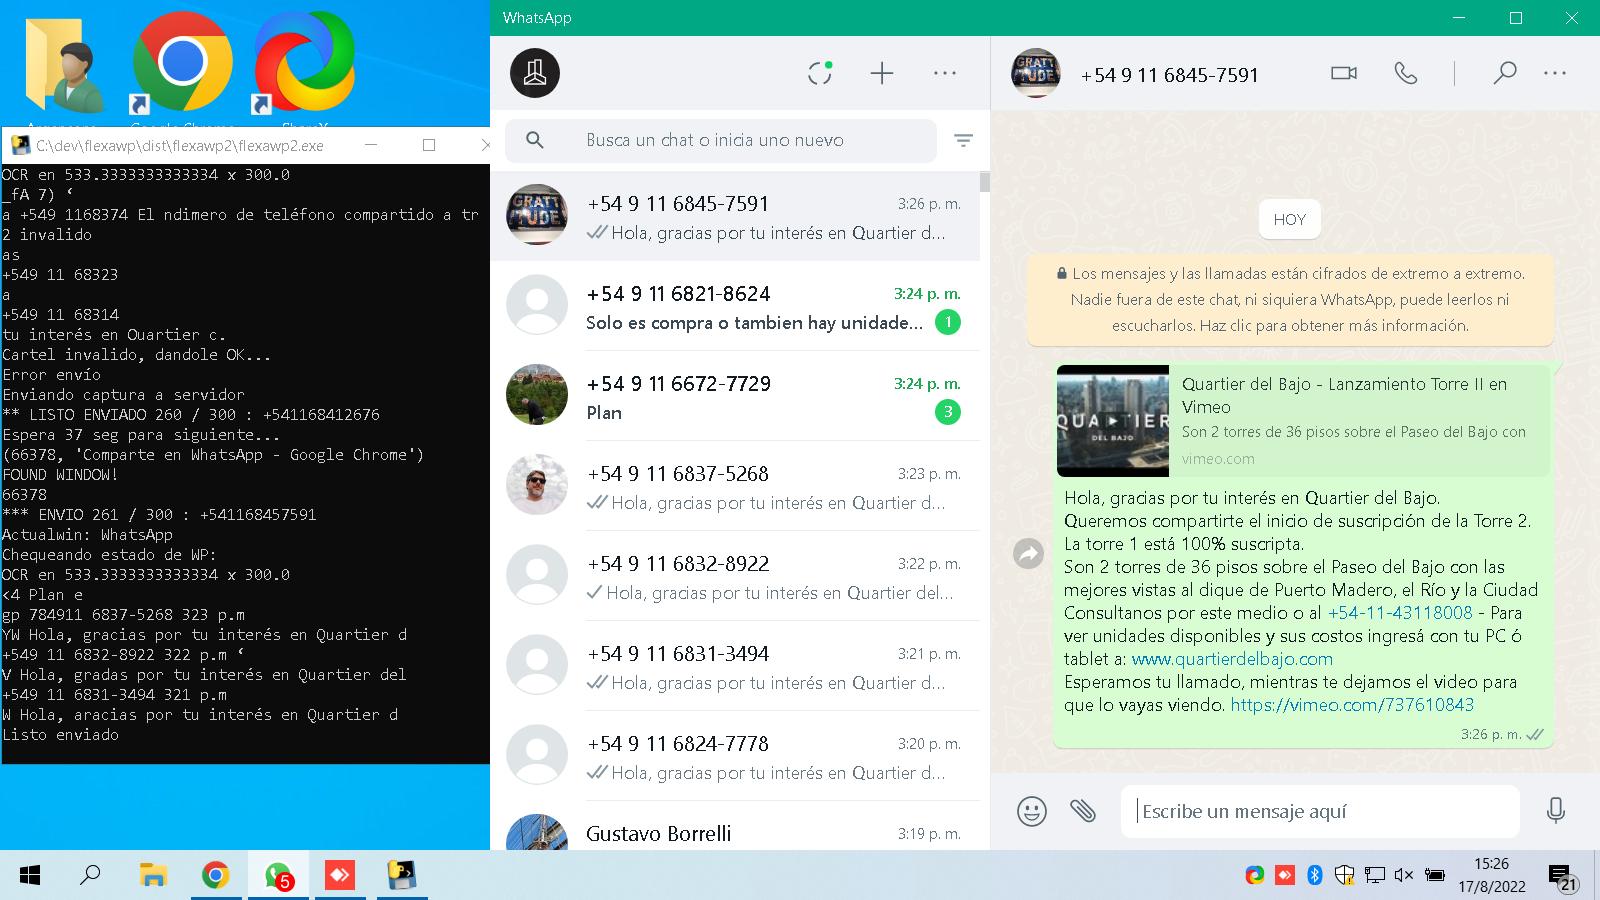Open conversation options menu (three dots)
1600x900 pixels.
1555,73
